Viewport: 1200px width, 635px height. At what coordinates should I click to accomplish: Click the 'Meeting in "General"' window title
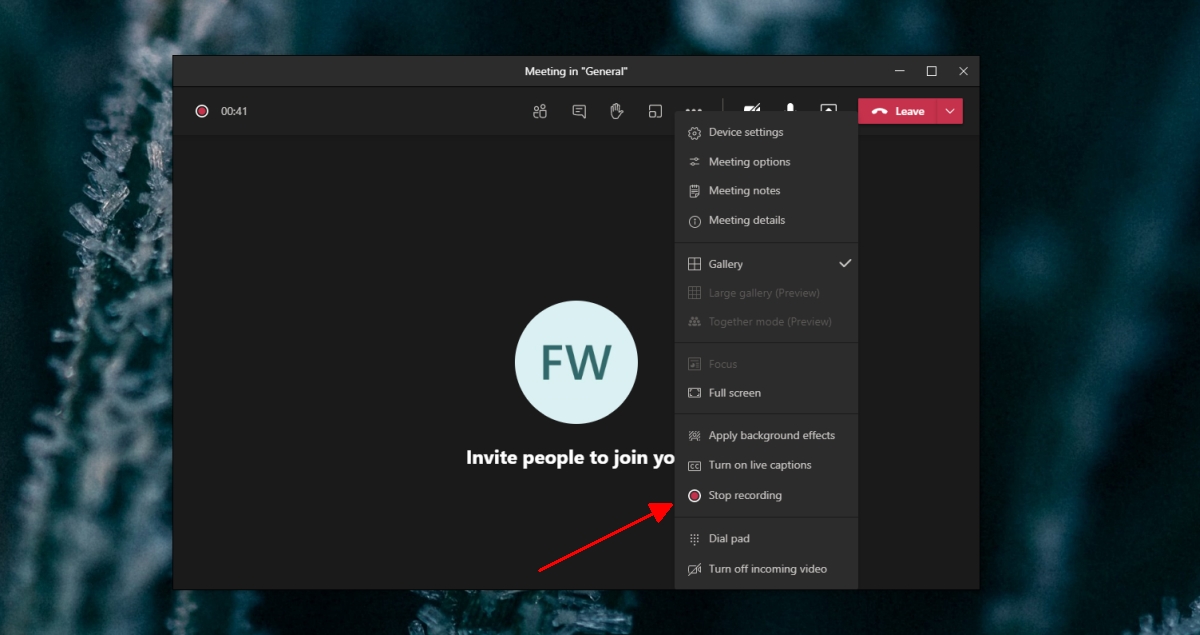pos(576,71)
